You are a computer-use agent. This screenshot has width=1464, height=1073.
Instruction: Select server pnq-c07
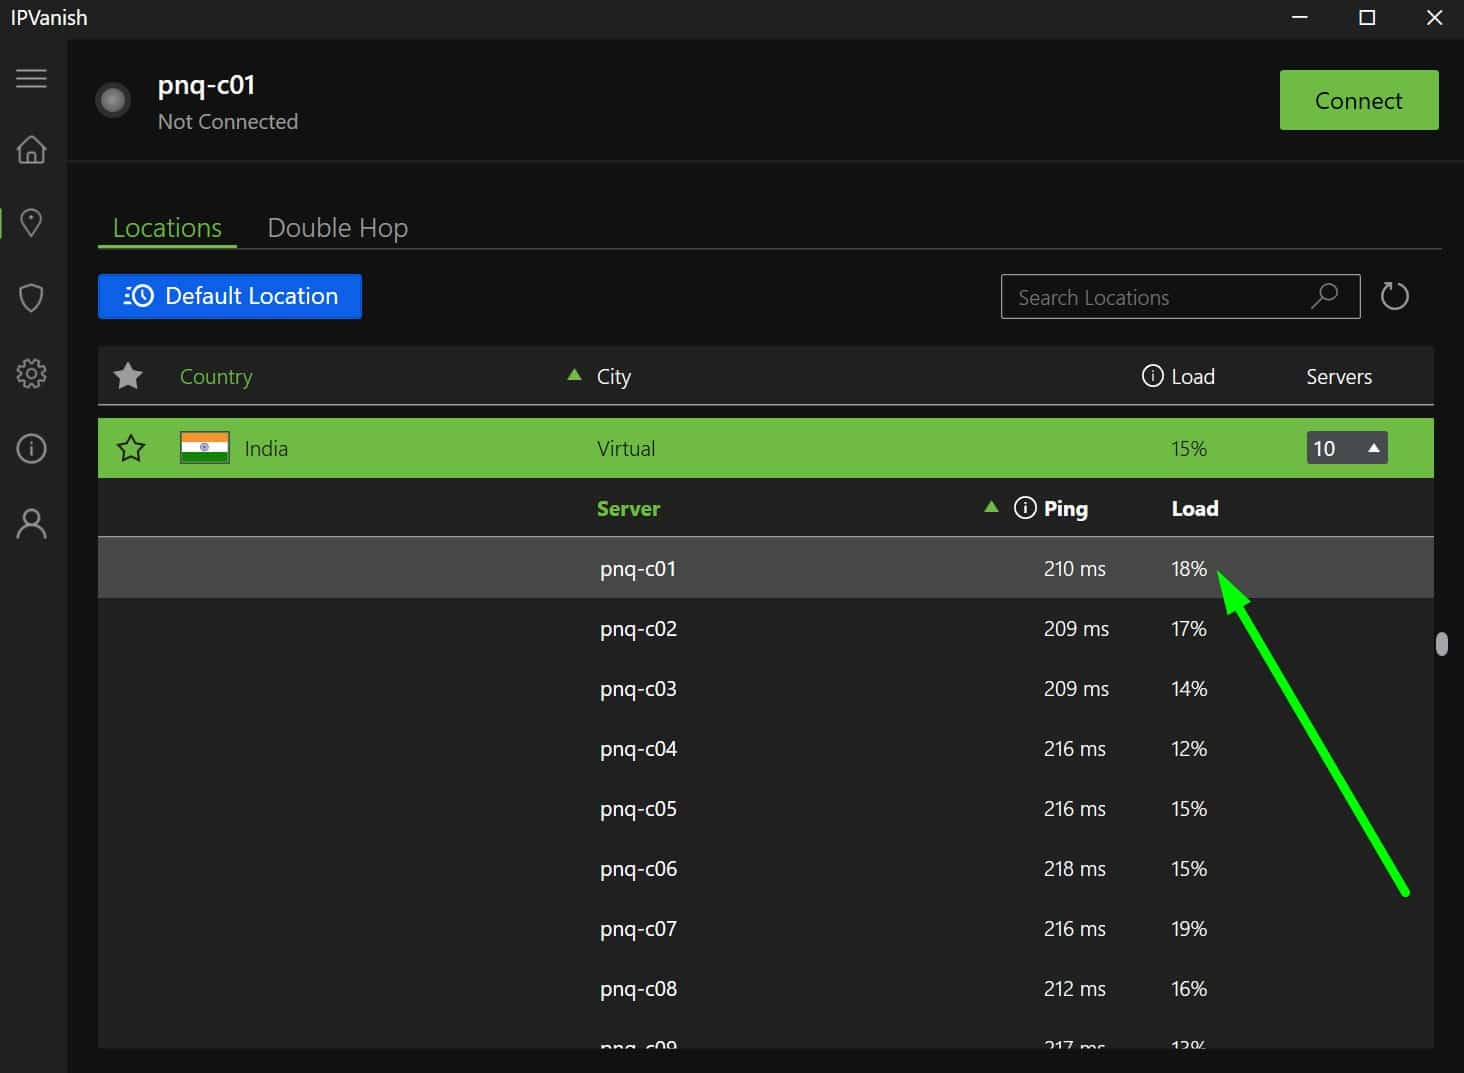(766, 928)
